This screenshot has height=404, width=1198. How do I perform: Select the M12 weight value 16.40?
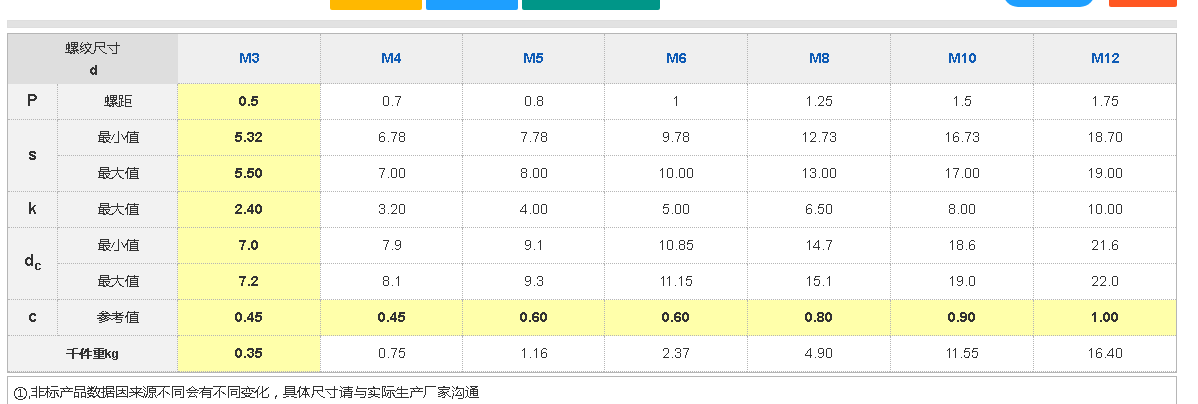tap(1104, 353)
